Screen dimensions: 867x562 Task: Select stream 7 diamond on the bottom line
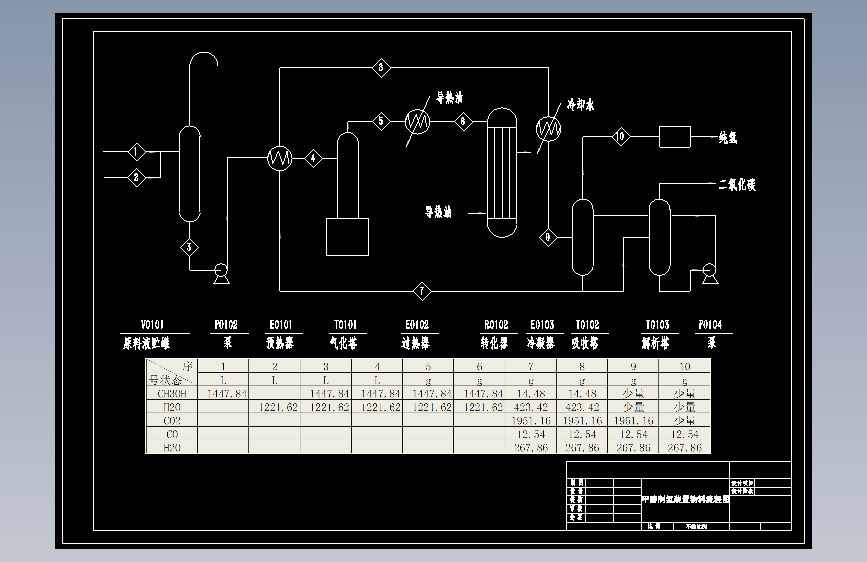coord(422,291)
